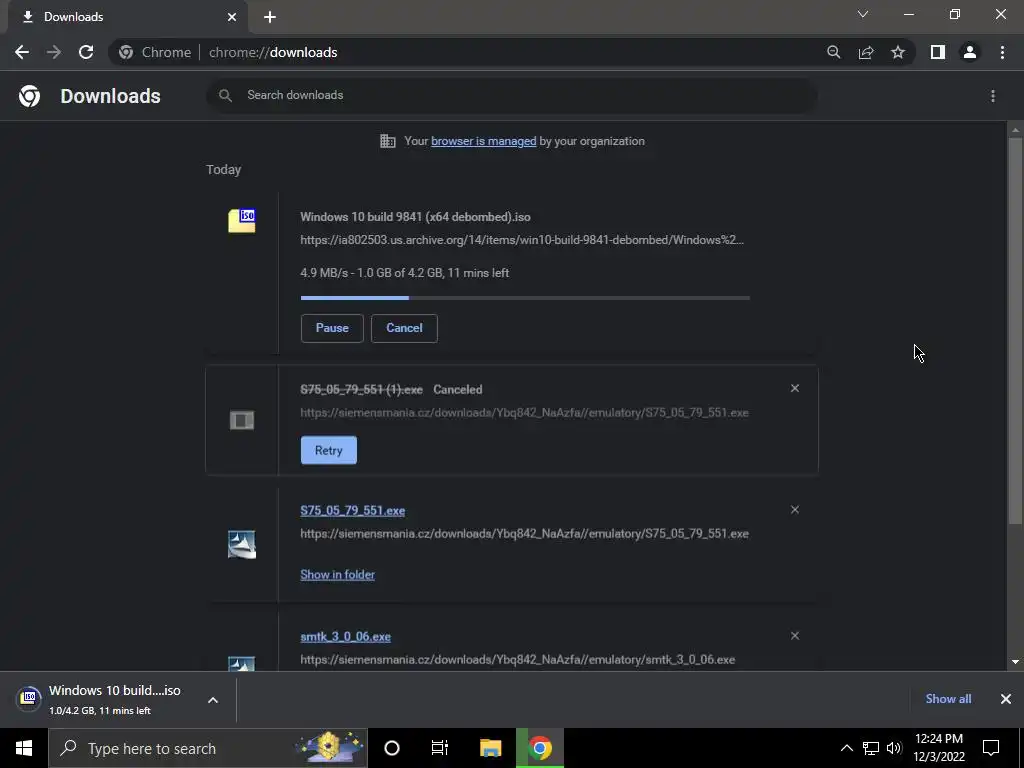Show hidden system tray icons
The image size is (1024, 768).
pyautogui.click(x=846, y=748)
